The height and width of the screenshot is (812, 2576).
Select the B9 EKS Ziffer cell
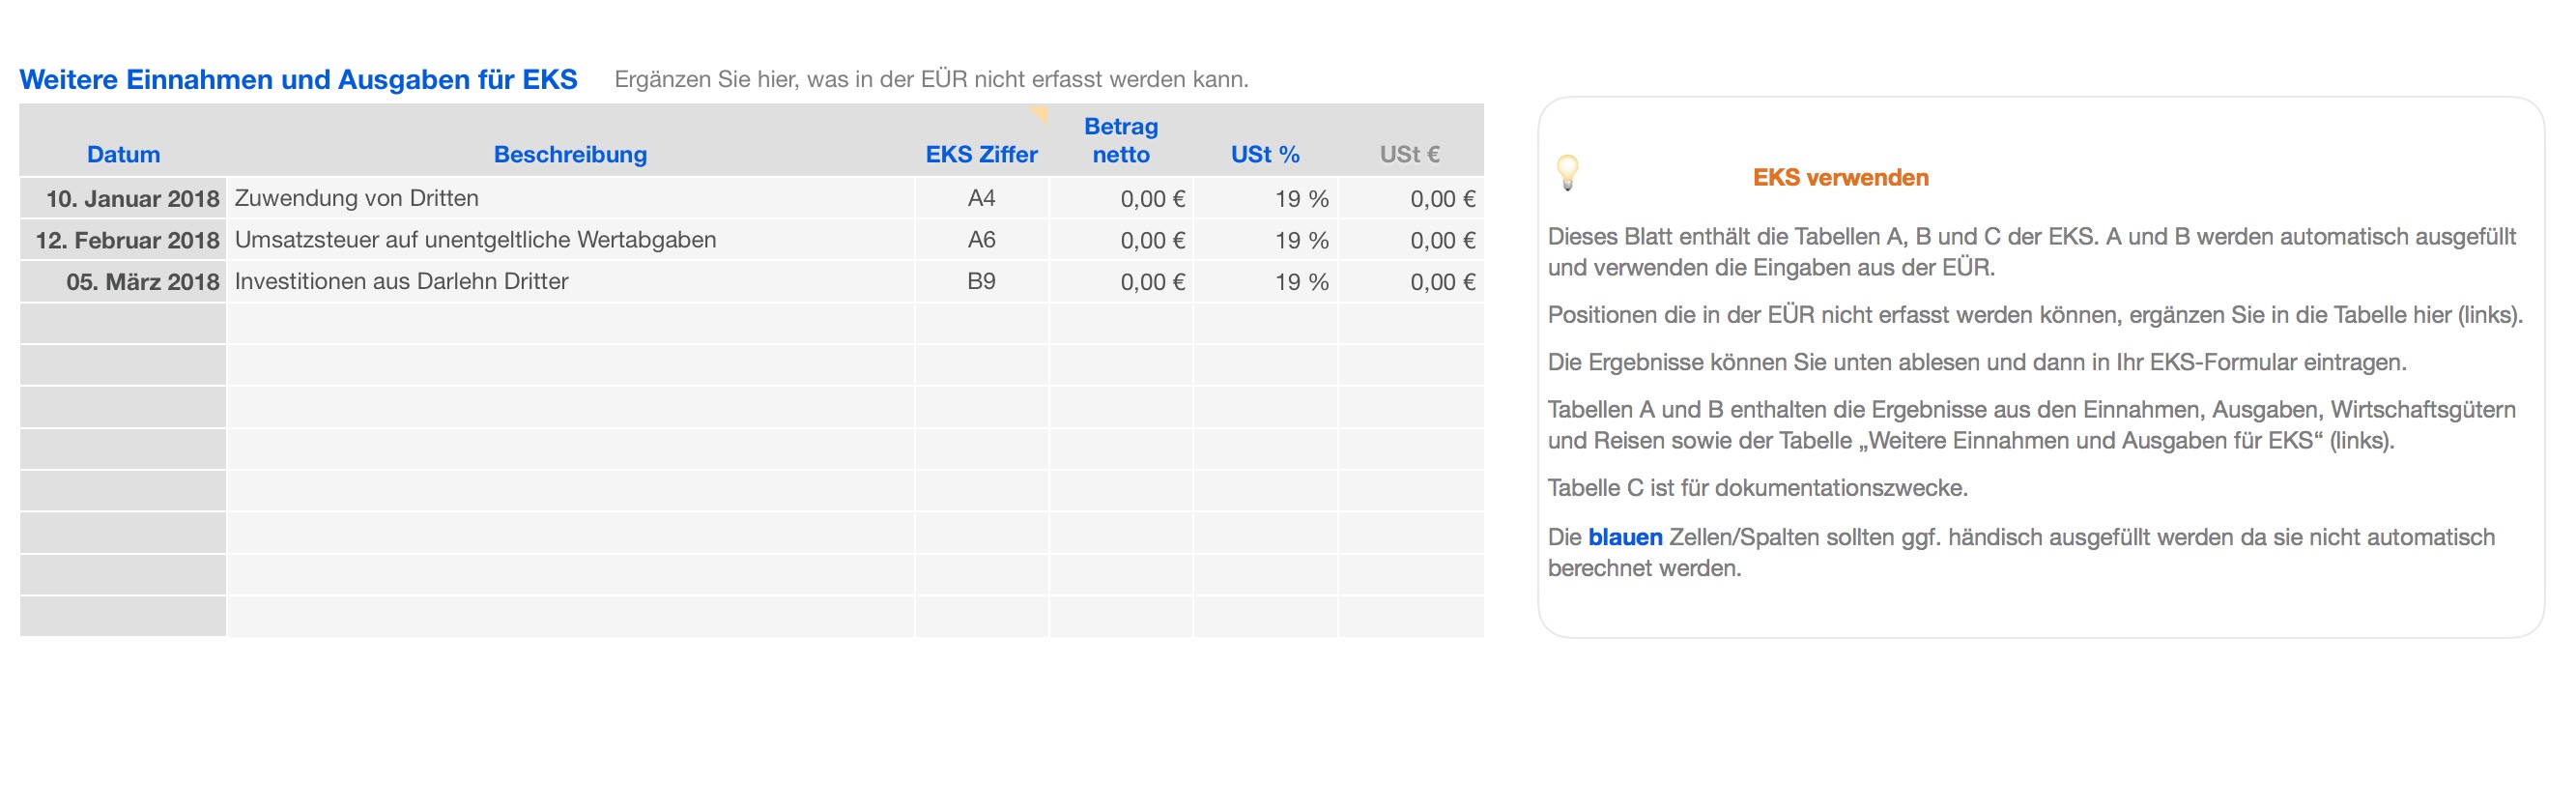tap(981, 282)
